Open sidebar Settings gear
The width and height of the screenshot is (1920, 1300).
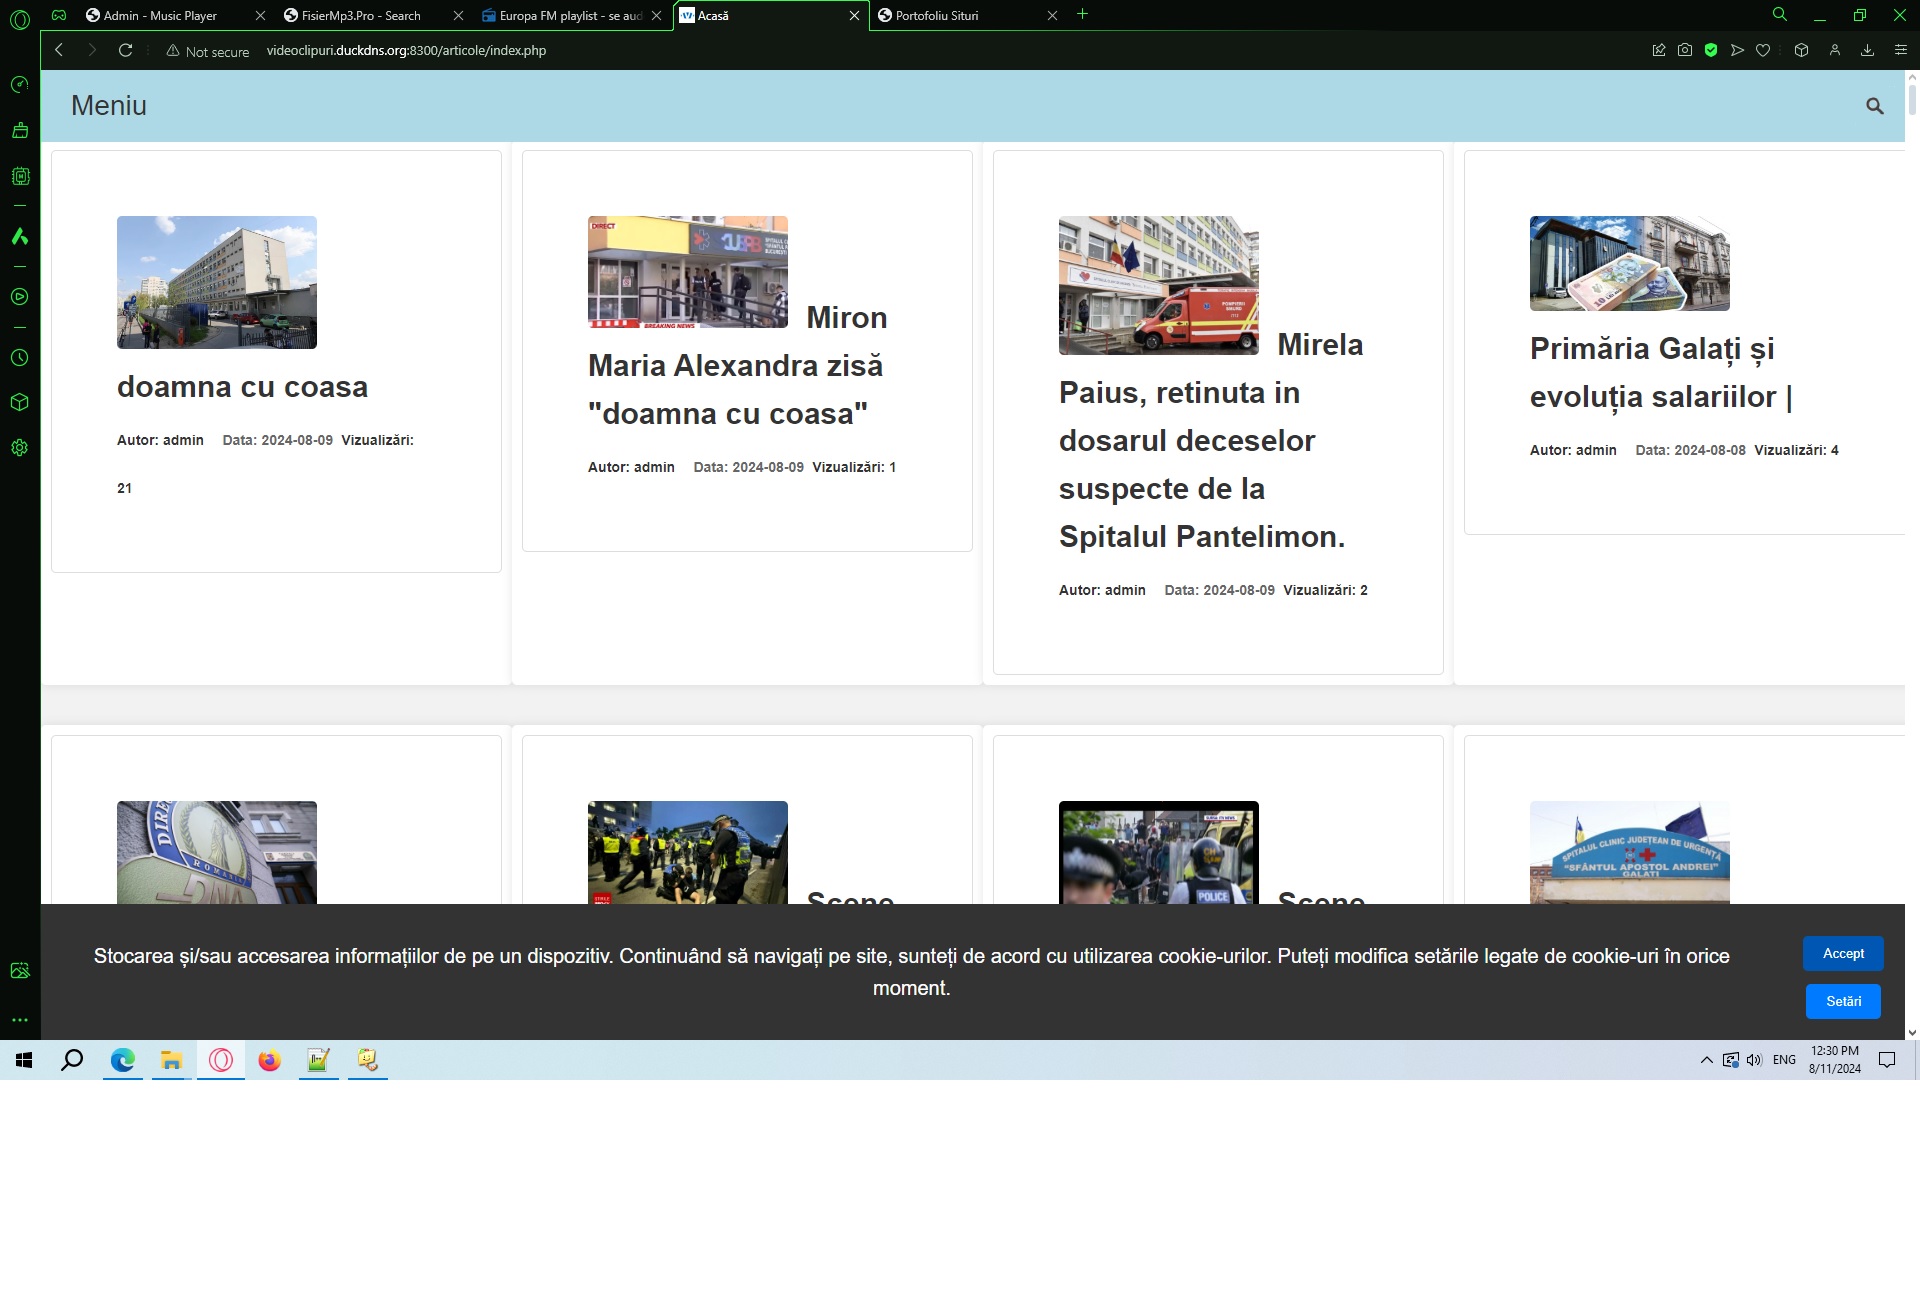[x=20, y=447]
